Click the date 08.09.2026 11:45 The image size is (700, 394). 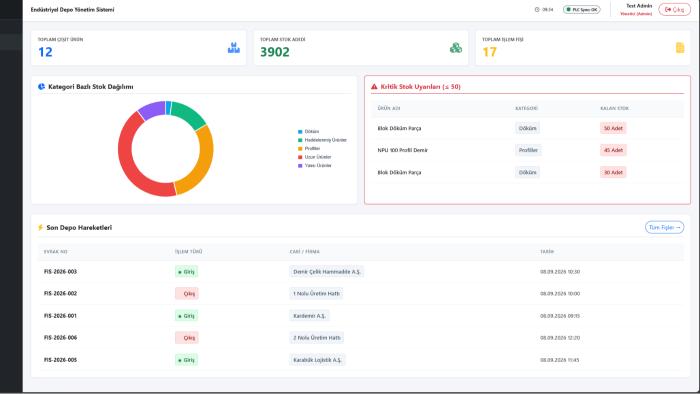(559, 360)
